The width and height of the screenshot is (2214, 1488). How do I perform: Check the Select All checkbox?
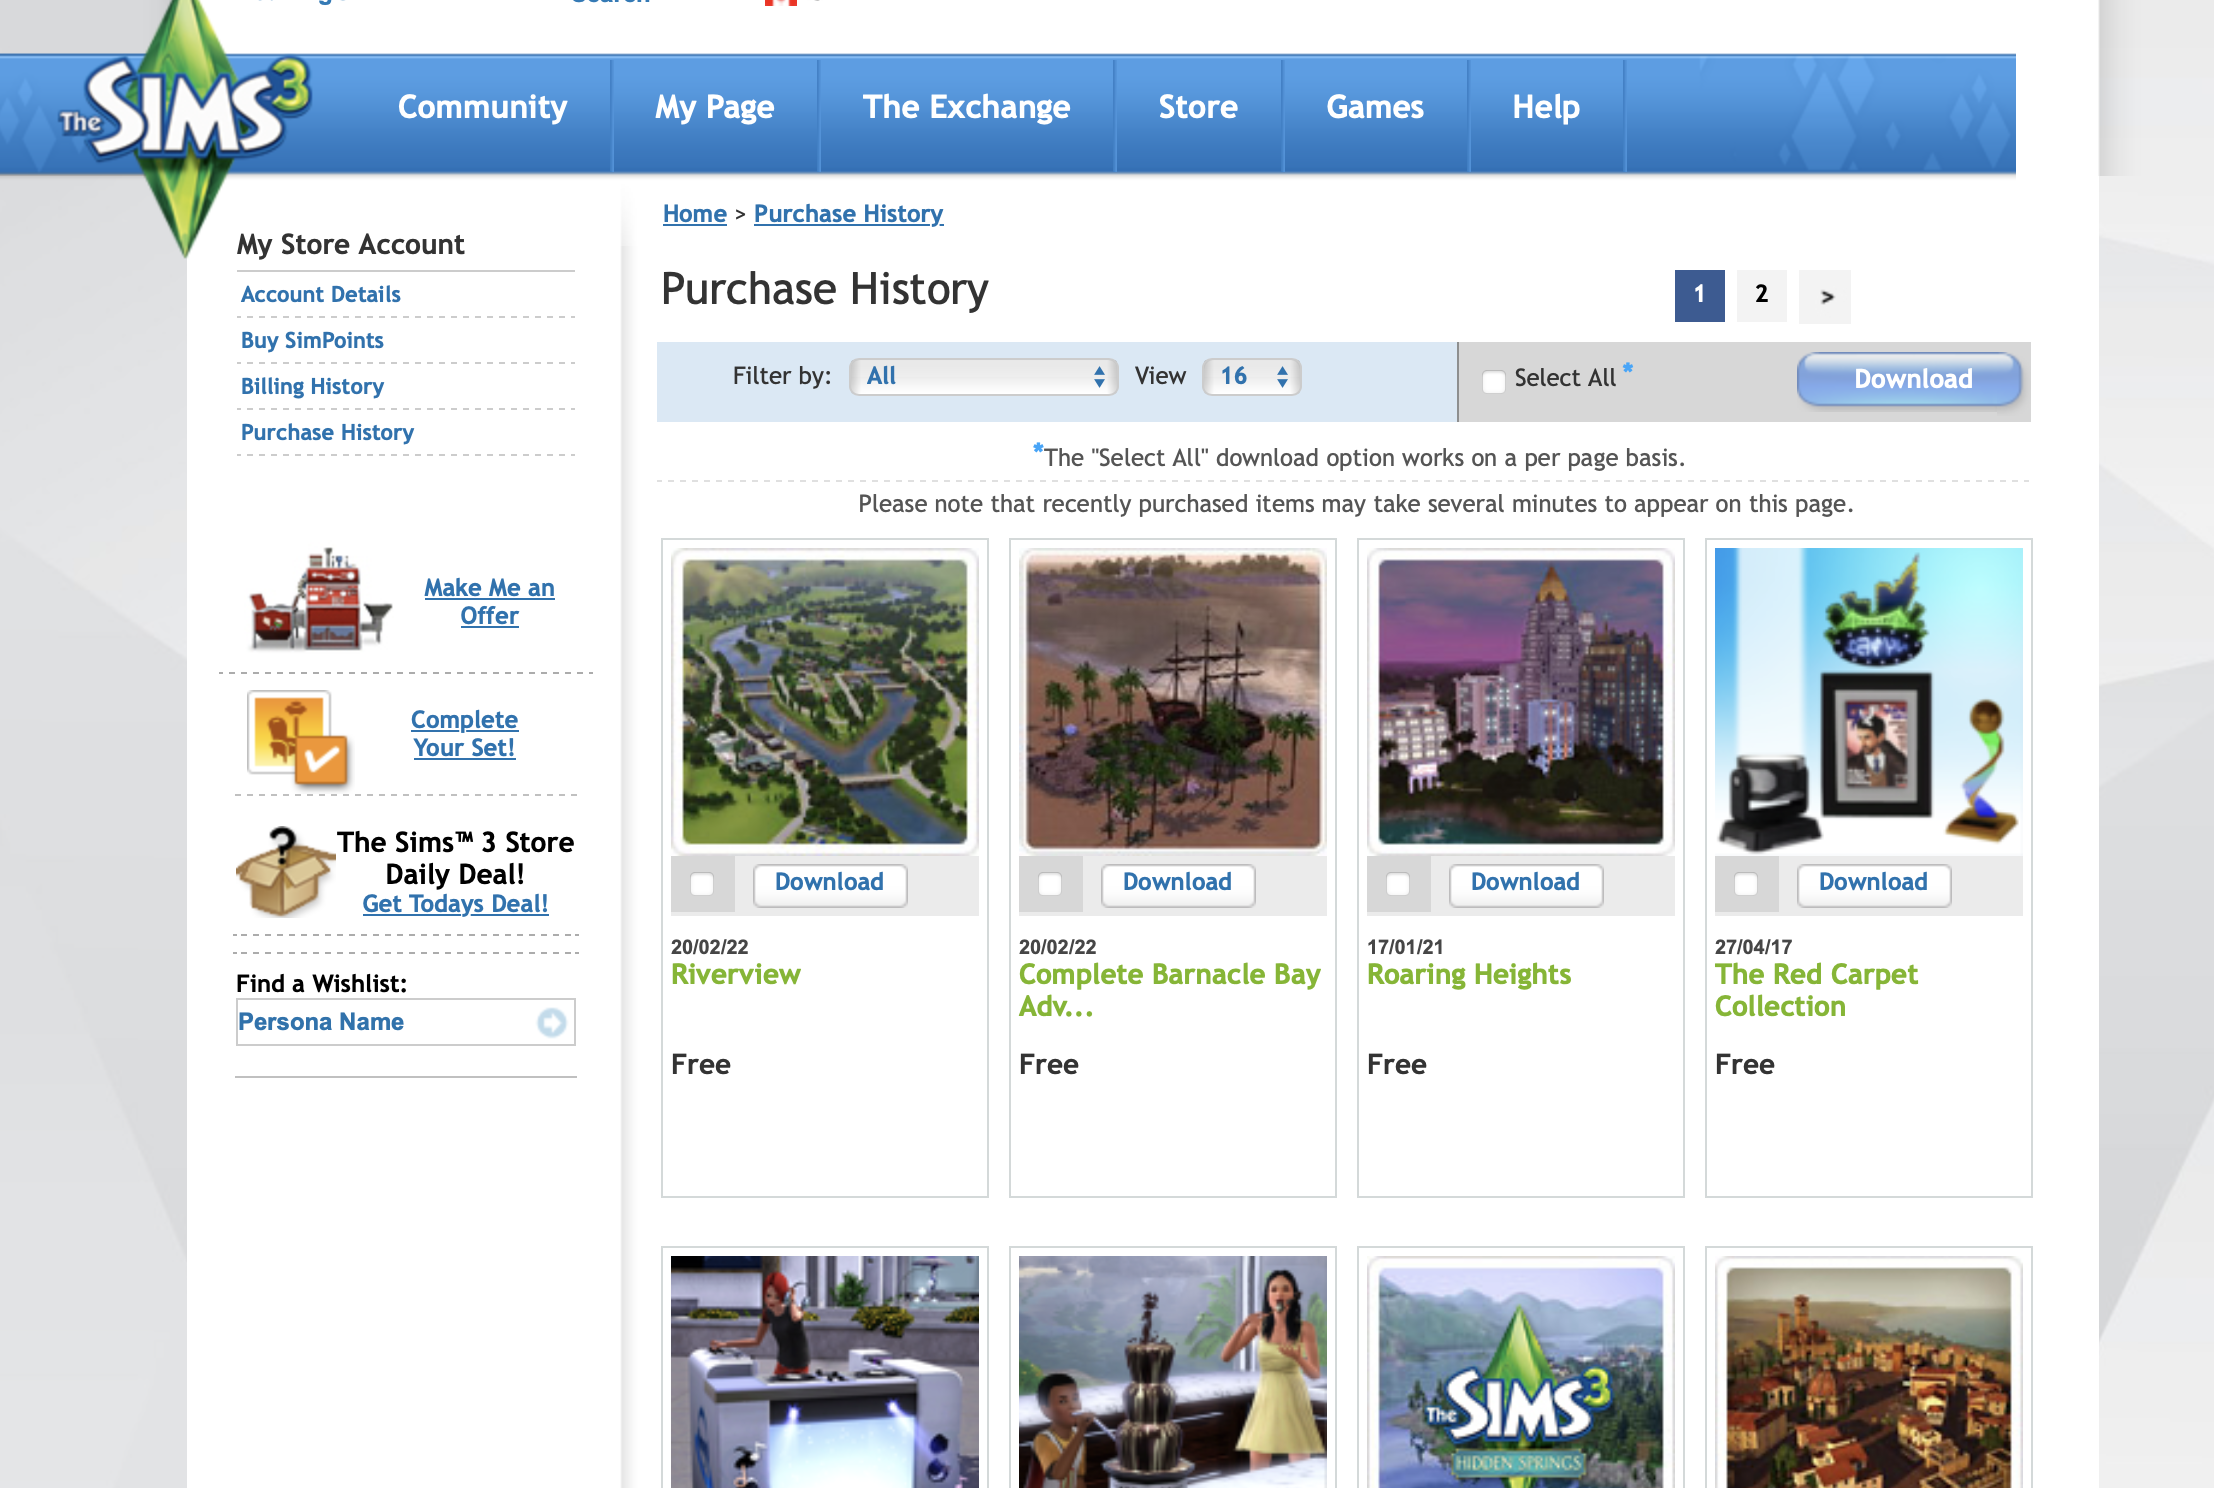1493,381
